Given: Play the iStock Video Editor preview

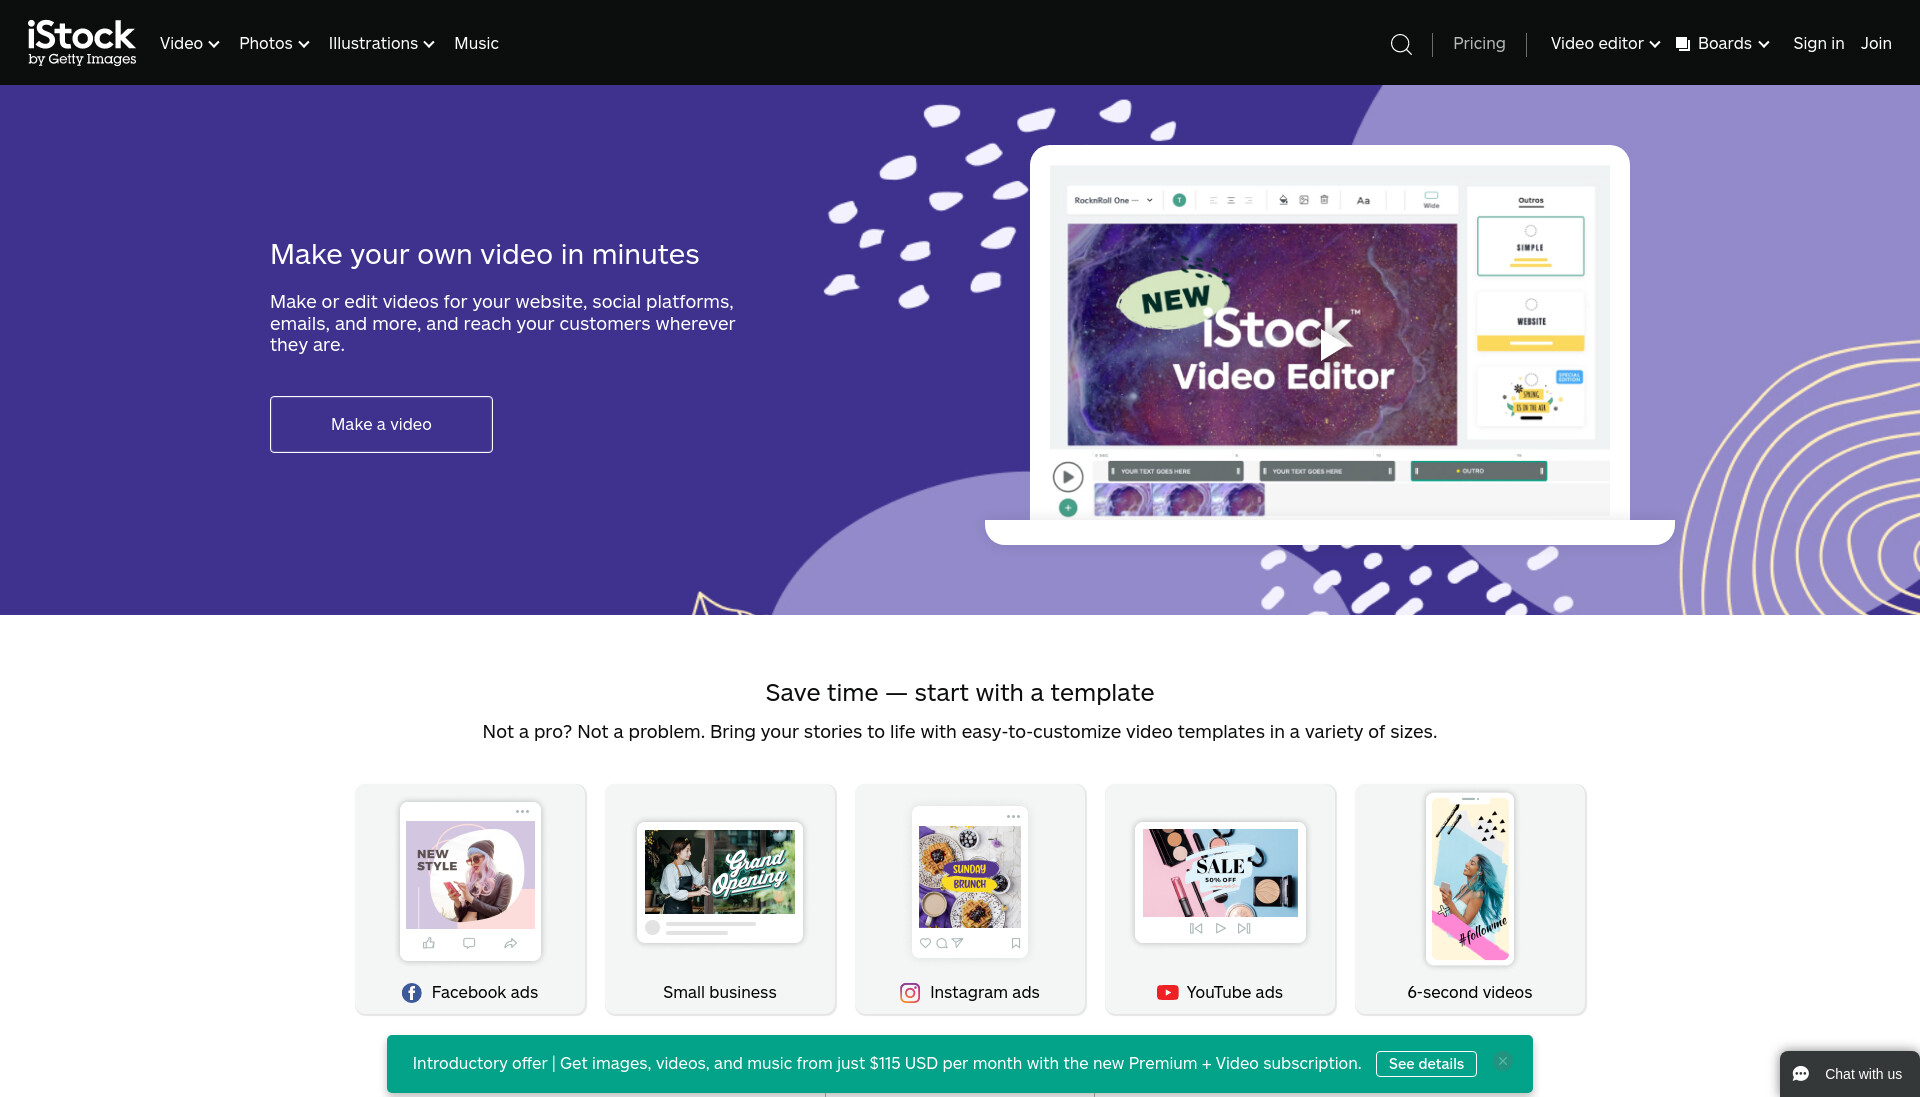Looking at the screenshot, I should 1332,344.
